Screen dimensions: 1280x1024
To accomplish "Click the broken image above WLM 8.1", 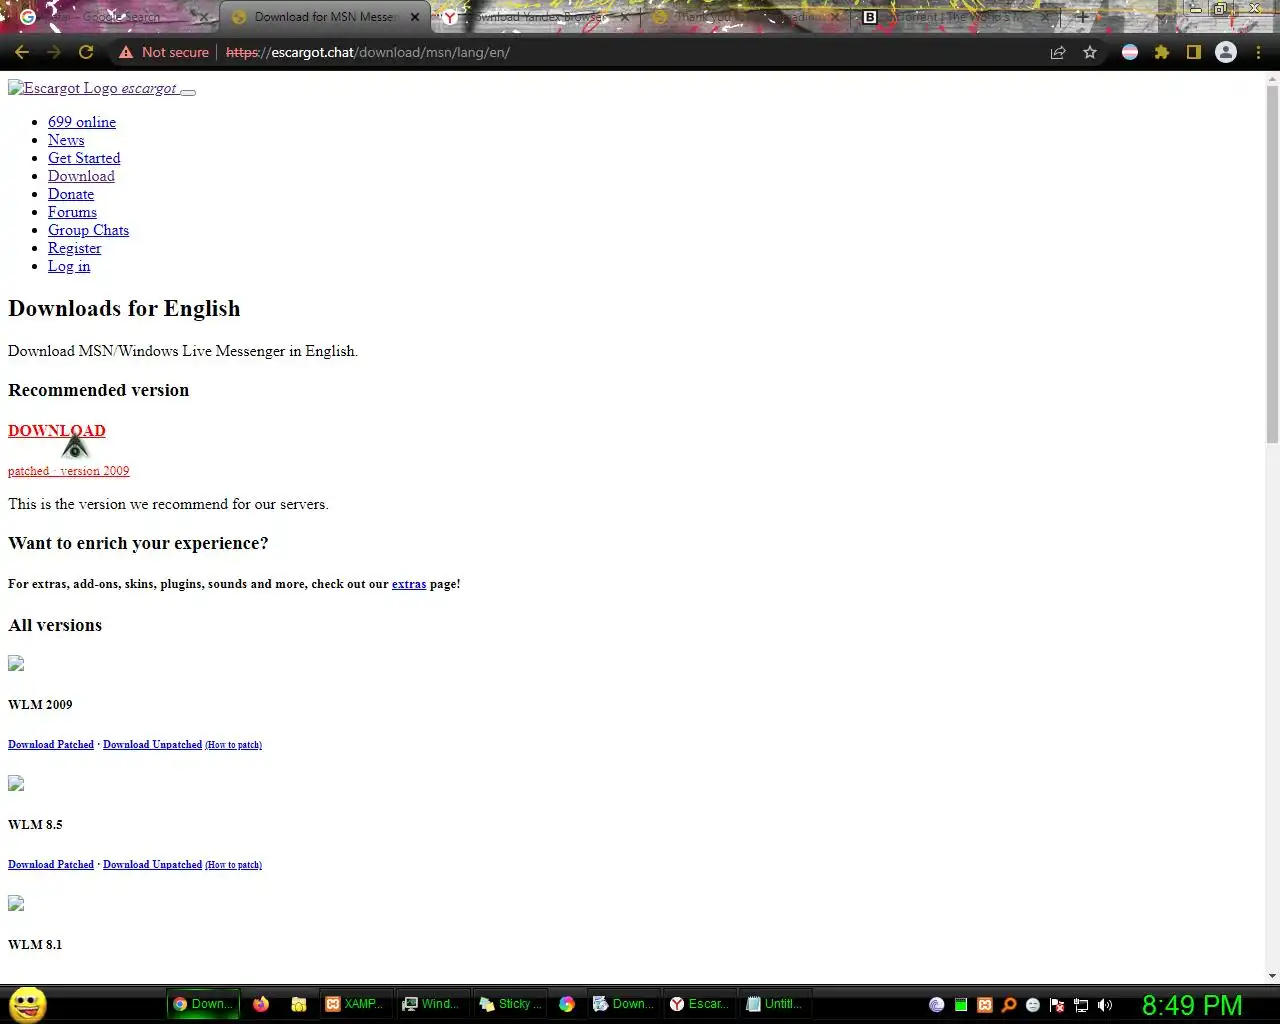I will (x=16, y=904).
